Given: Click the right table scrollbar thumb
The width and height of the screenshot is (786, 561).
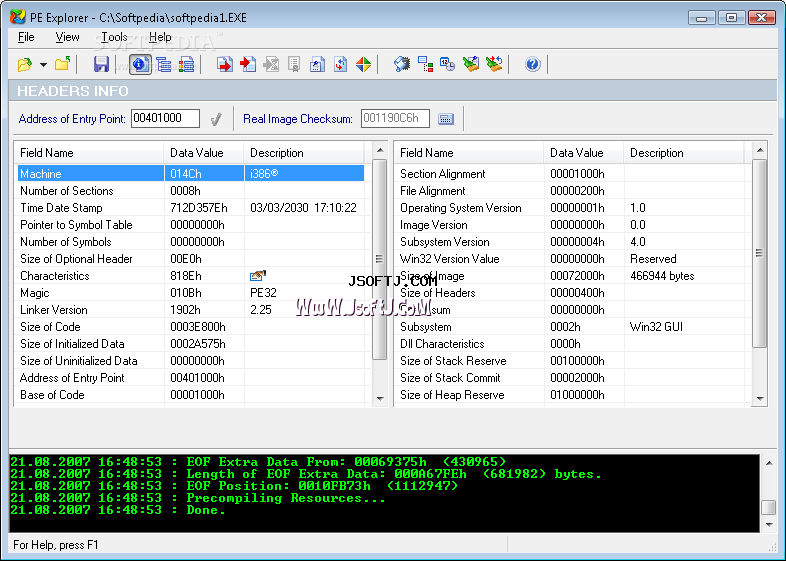Looking at the screenshot, I should click(x=760, y=253).
